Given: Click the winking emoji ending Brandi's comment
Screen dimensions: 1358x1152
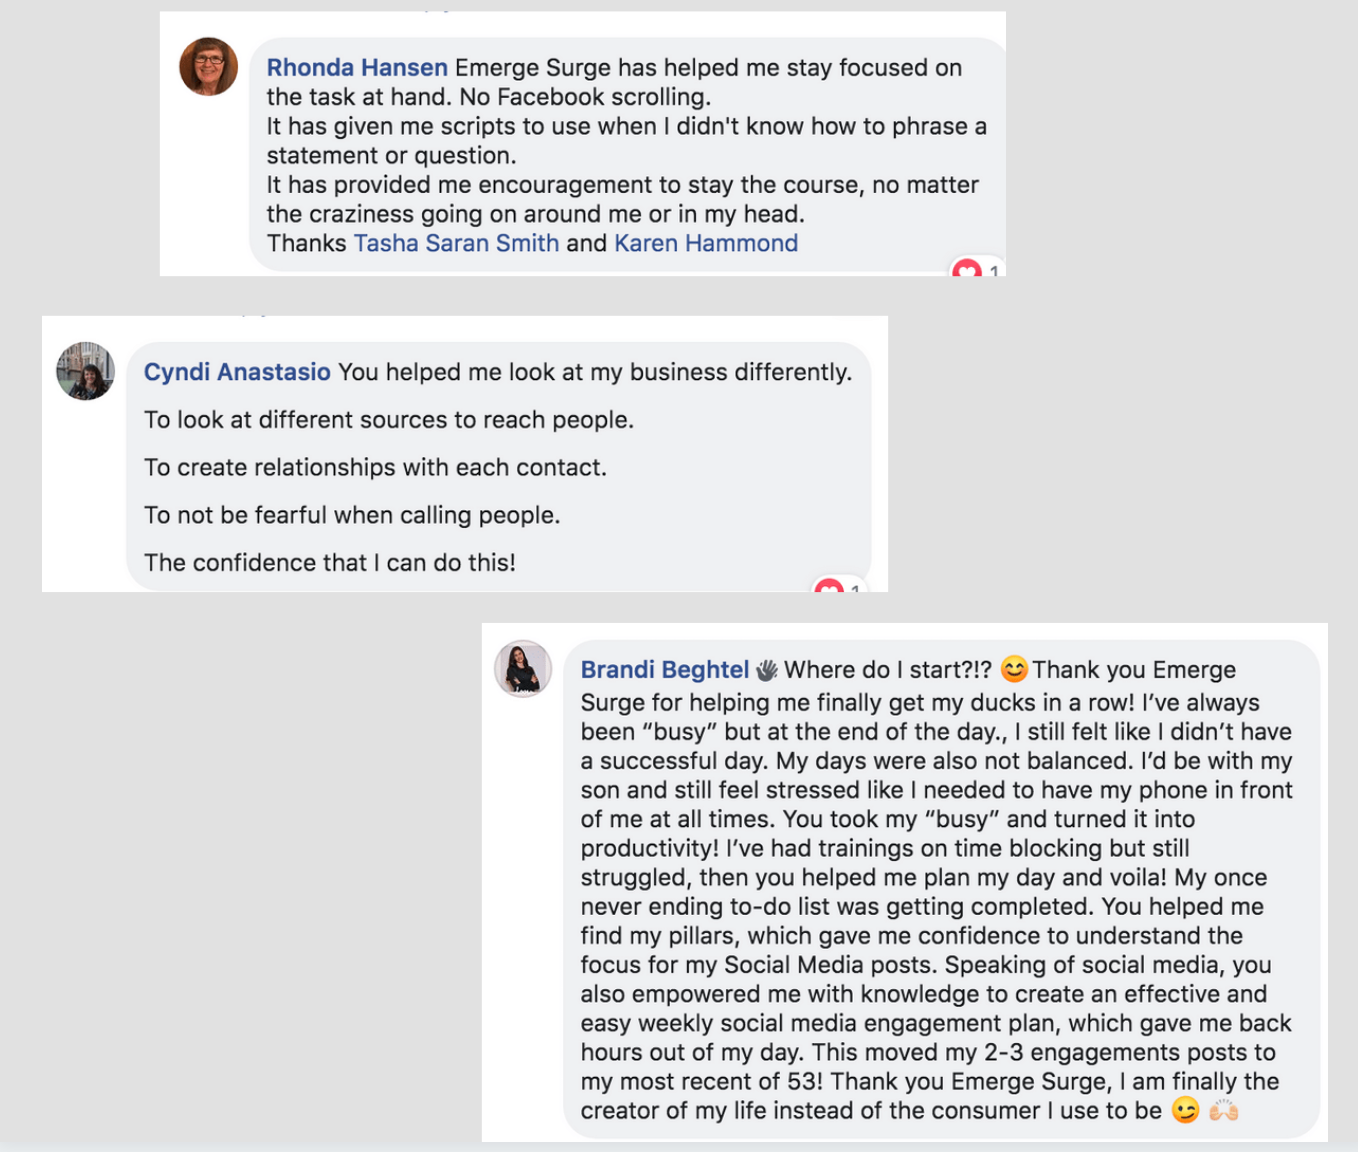Looking at the screenshot, I should [1185, 1110].
